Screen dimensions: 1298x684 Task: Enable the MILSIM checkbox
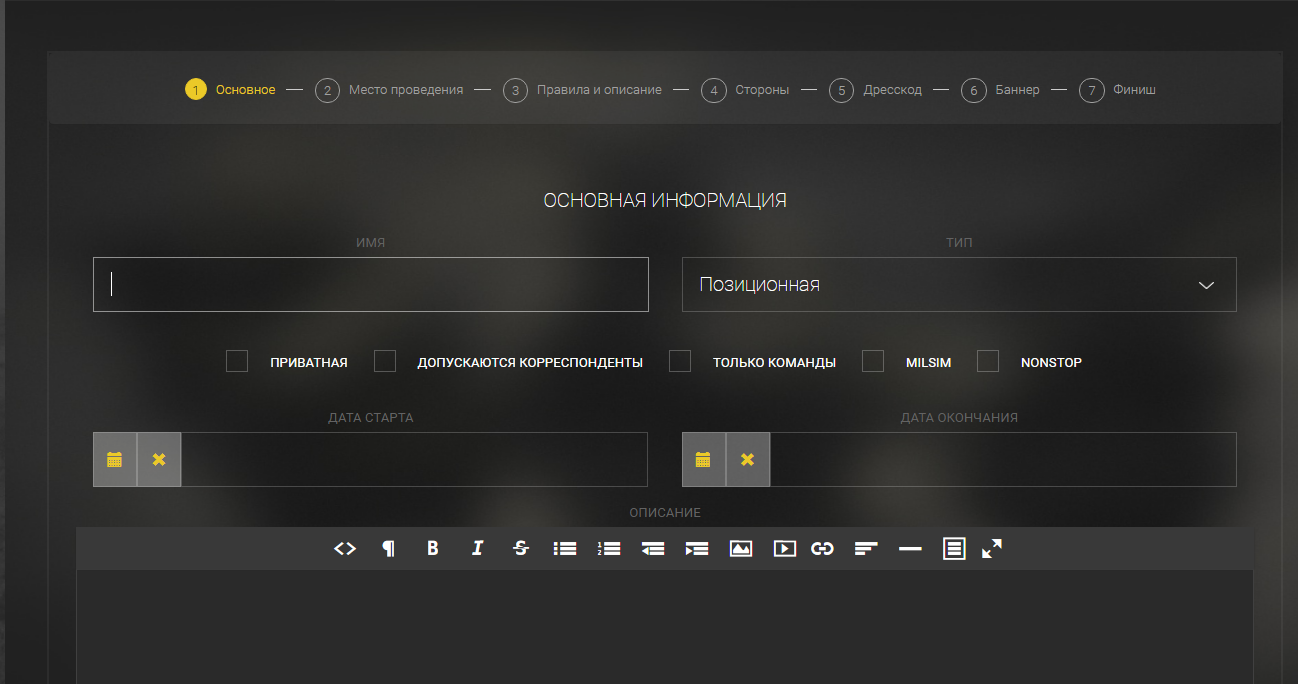pyautogui.click(x=873, y=361)
